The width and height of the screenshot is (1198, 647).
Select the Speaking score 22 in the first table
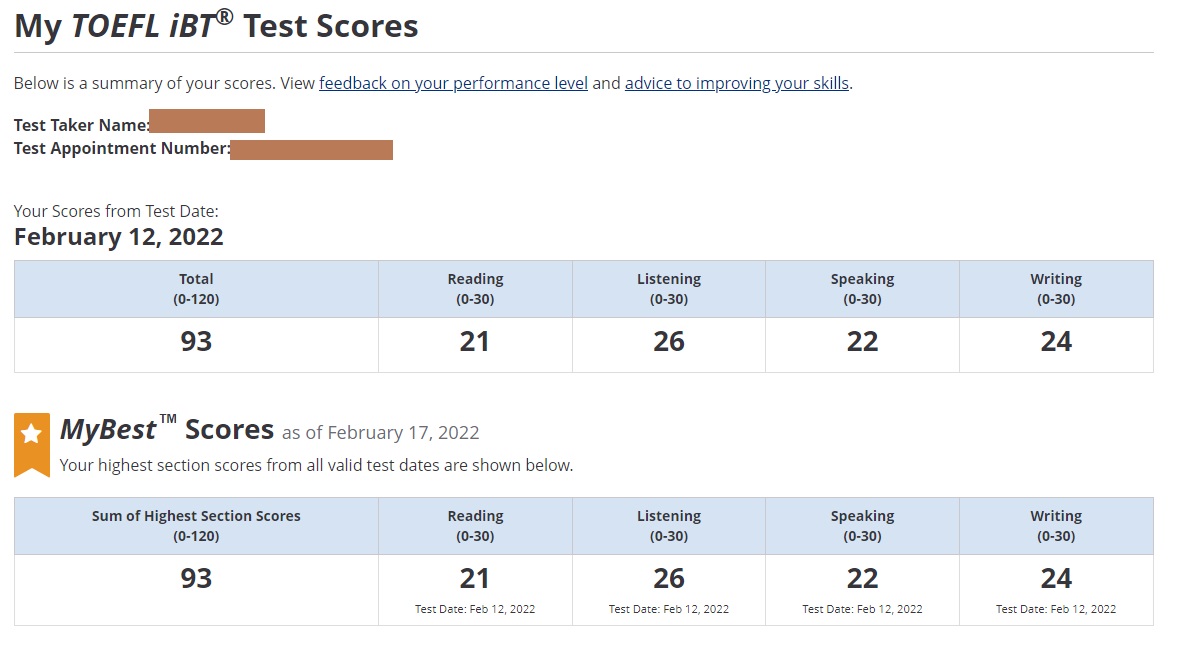862,342
